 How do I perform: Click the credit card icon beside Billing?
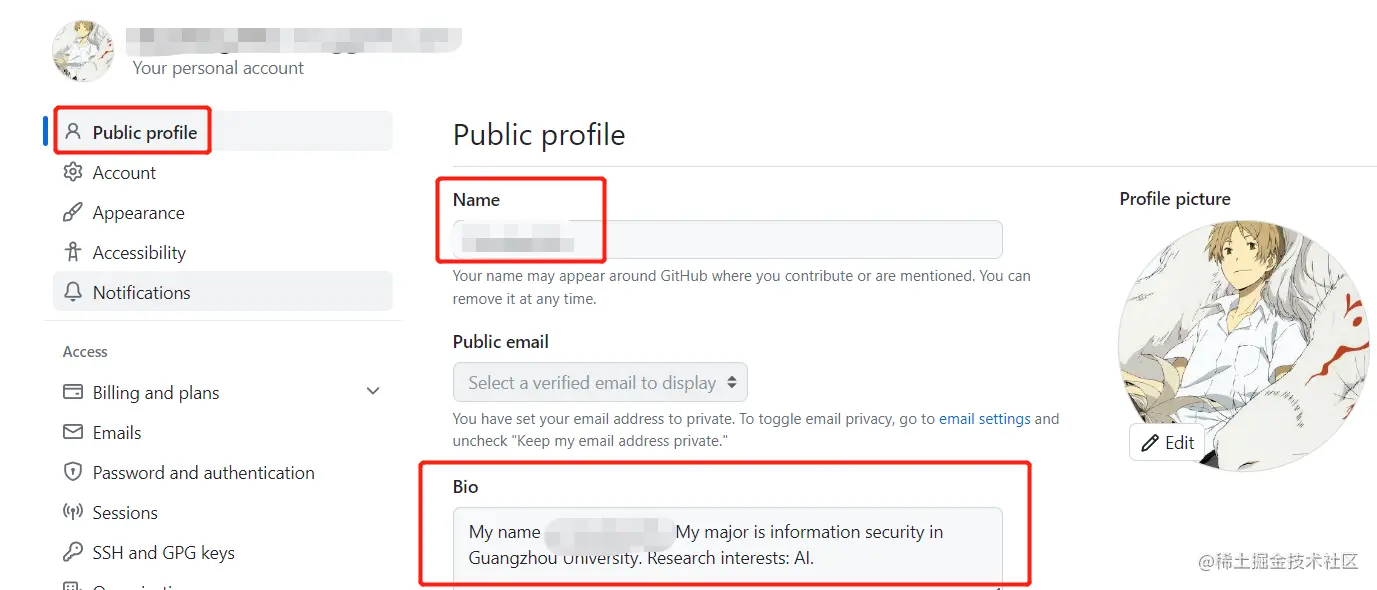(73, 392)
